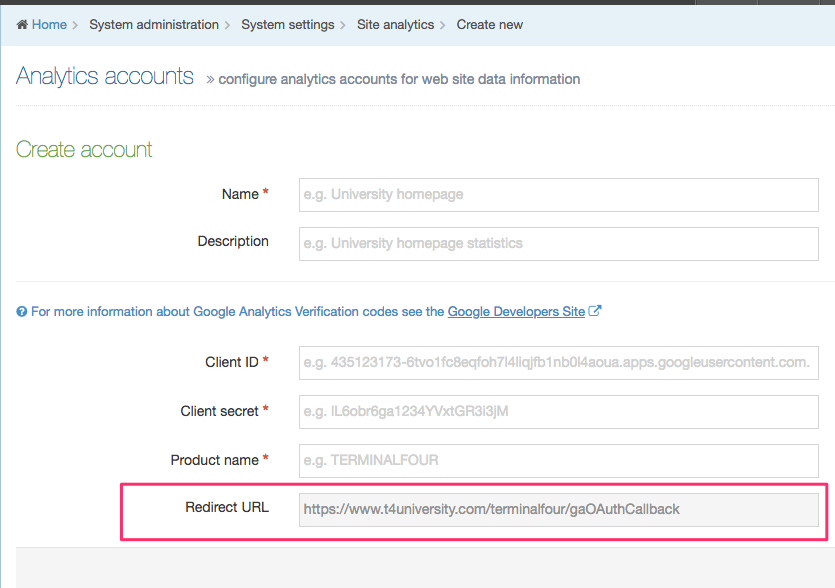Click the Product name label

pos(214,460)
